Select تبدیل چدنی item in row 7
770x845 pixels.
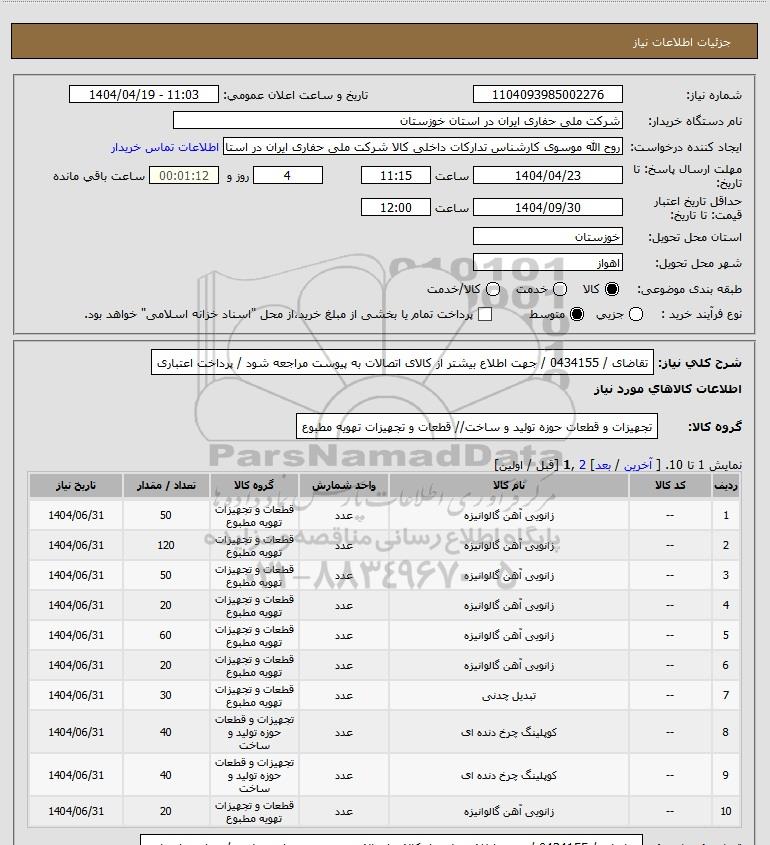click(x=509, y=696)
